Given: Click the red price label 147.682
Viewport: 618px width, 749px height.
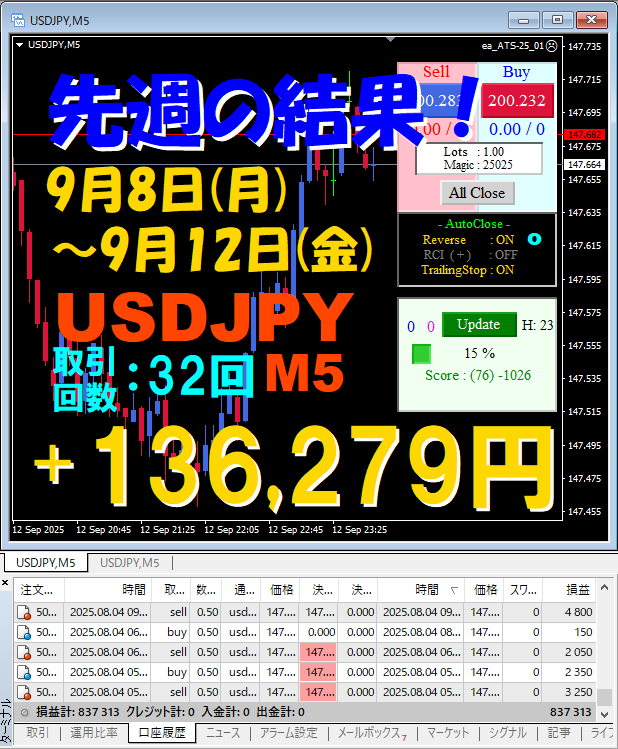Looking at the screenshot, I should 585,135.
